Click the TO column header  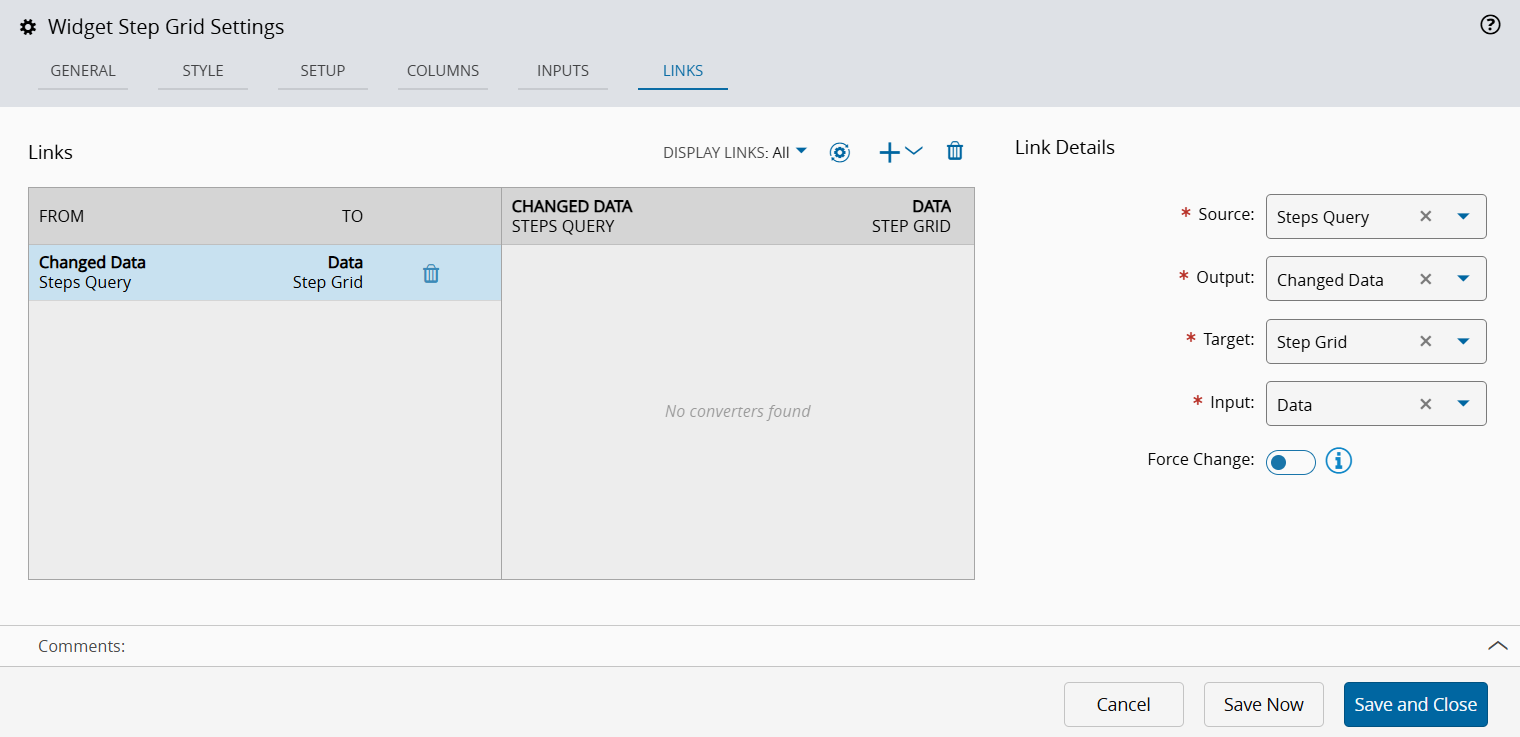(352, 216)
